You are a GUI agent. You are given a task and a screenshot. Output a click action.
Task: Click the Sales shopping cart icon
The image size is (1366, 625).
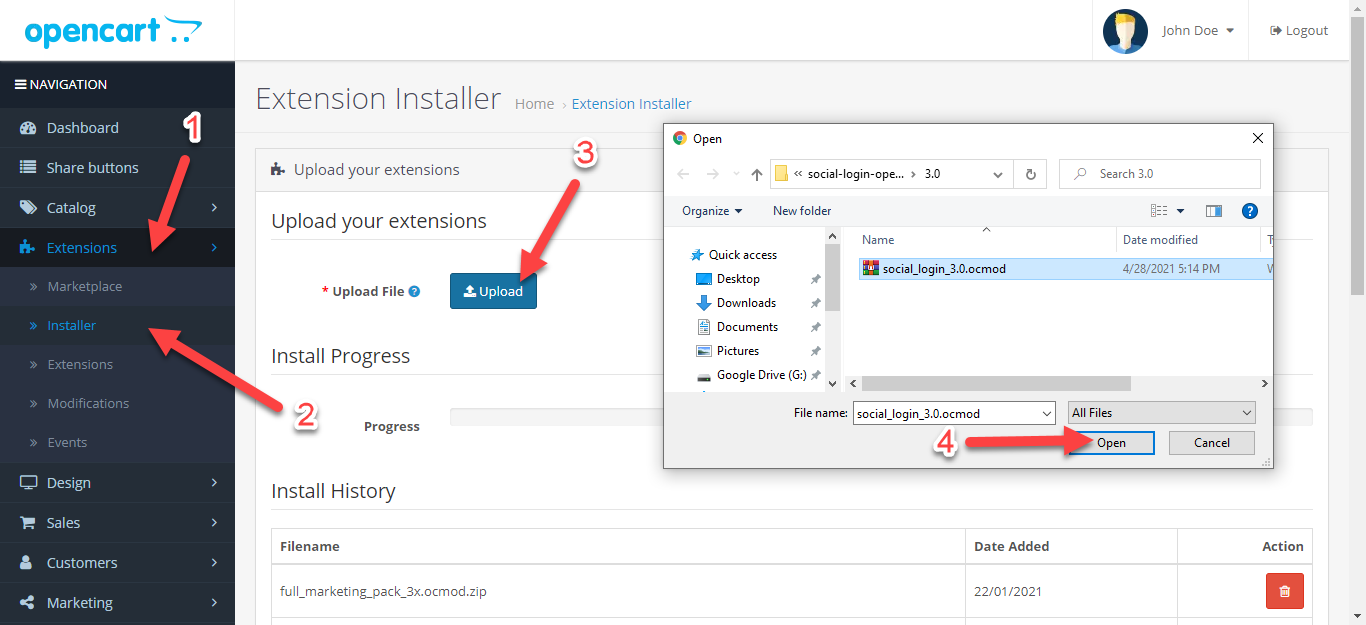28,523
